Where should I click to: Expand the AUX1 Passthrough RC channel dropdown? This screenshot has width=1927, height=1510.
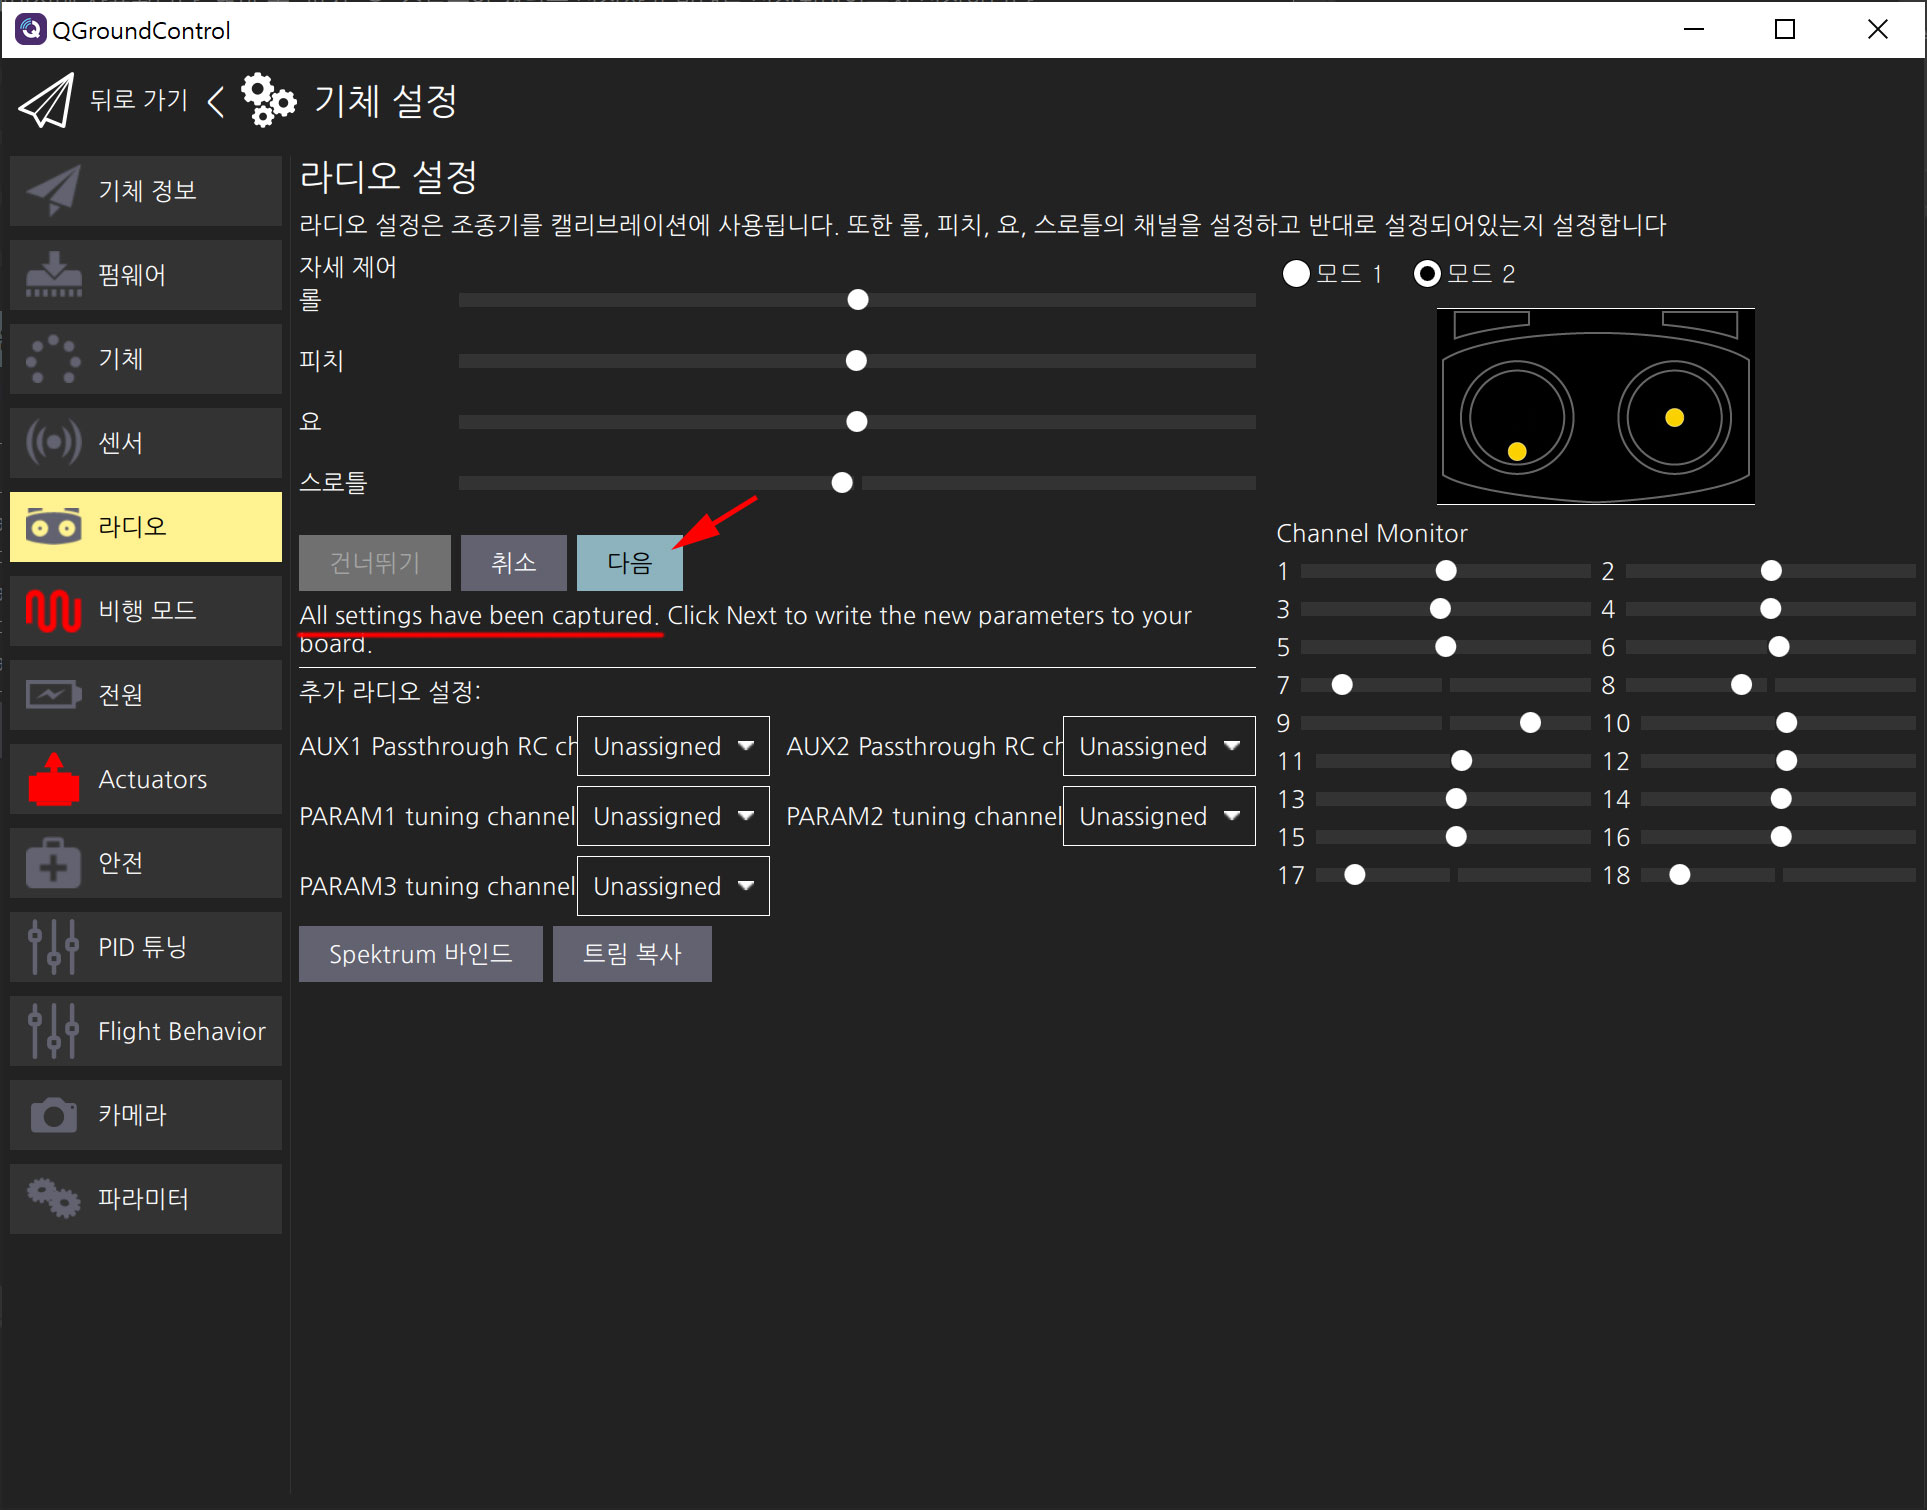pos(672,746)
